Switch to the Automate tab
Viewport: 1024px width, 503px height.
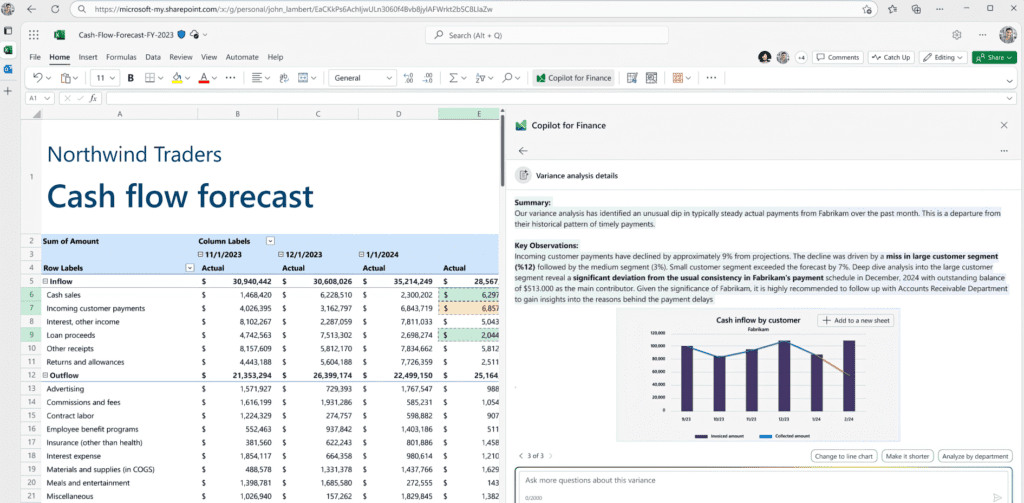tap(242, 57)
